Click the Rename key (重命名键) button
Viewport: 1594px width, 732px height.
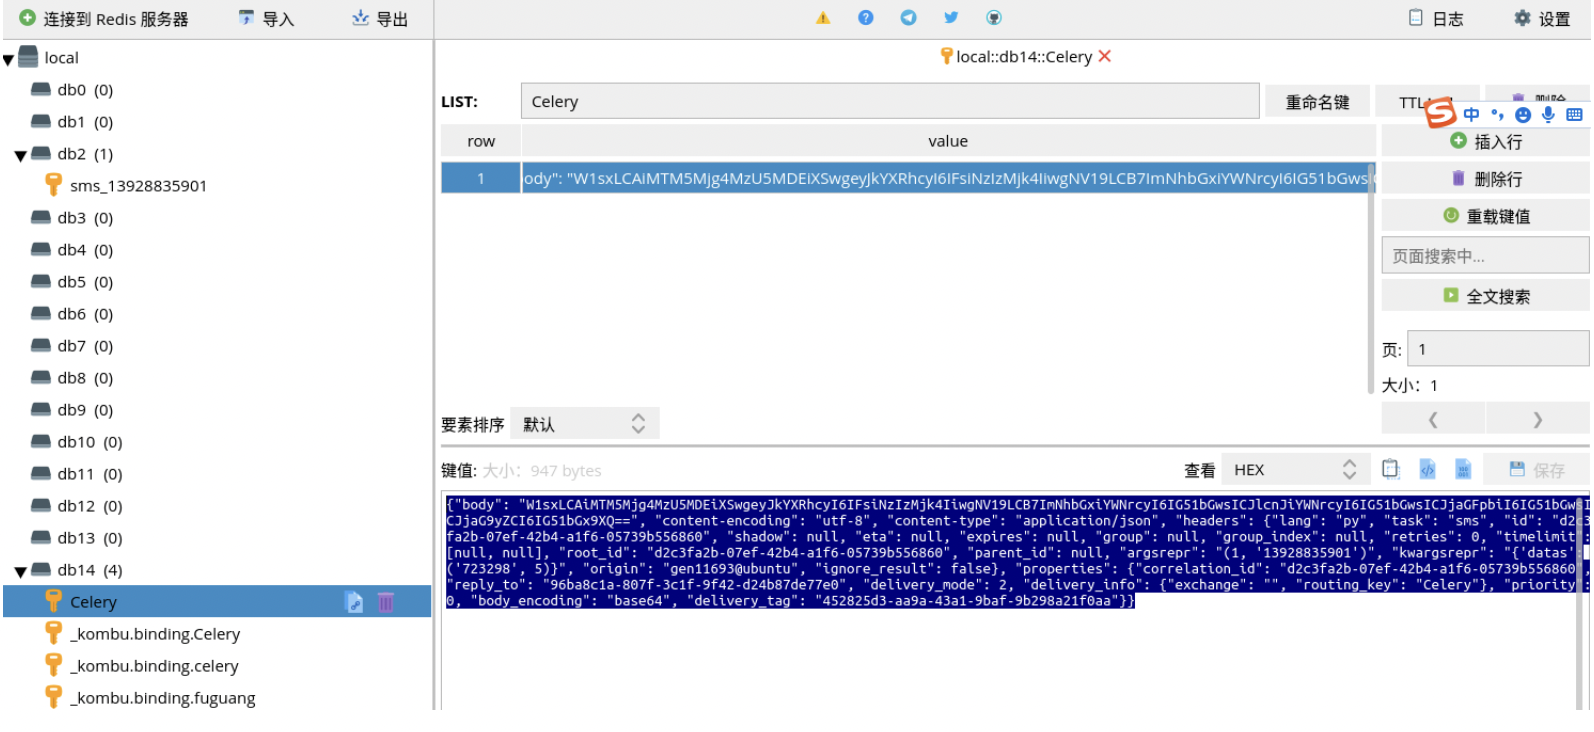[x=1317, y=102]
